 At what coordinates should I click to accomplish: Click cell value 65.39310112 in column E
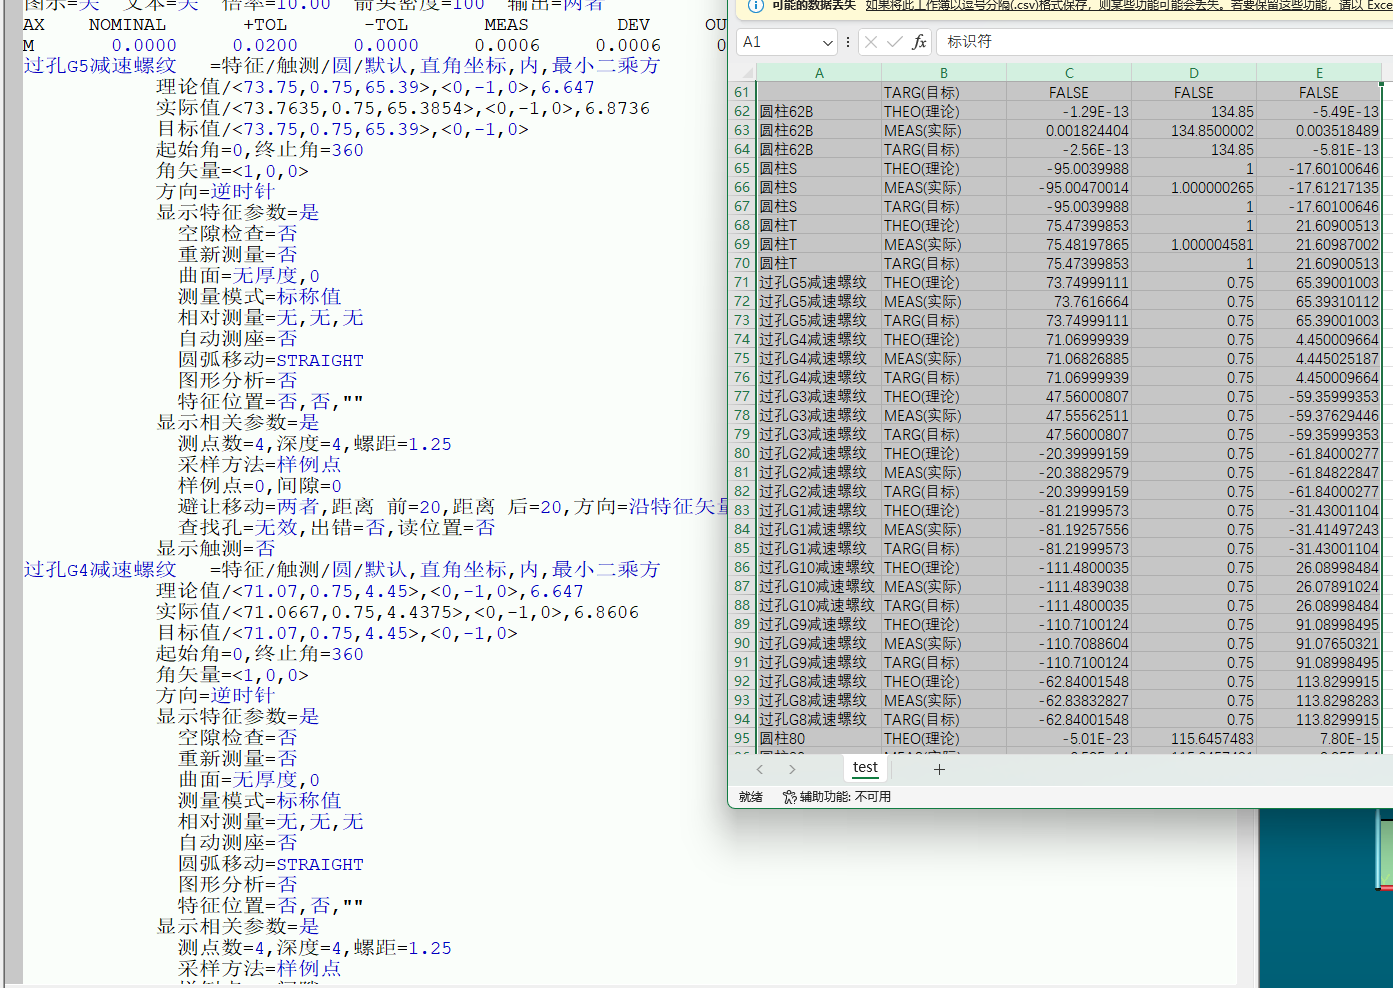(x=1319, y=301)
